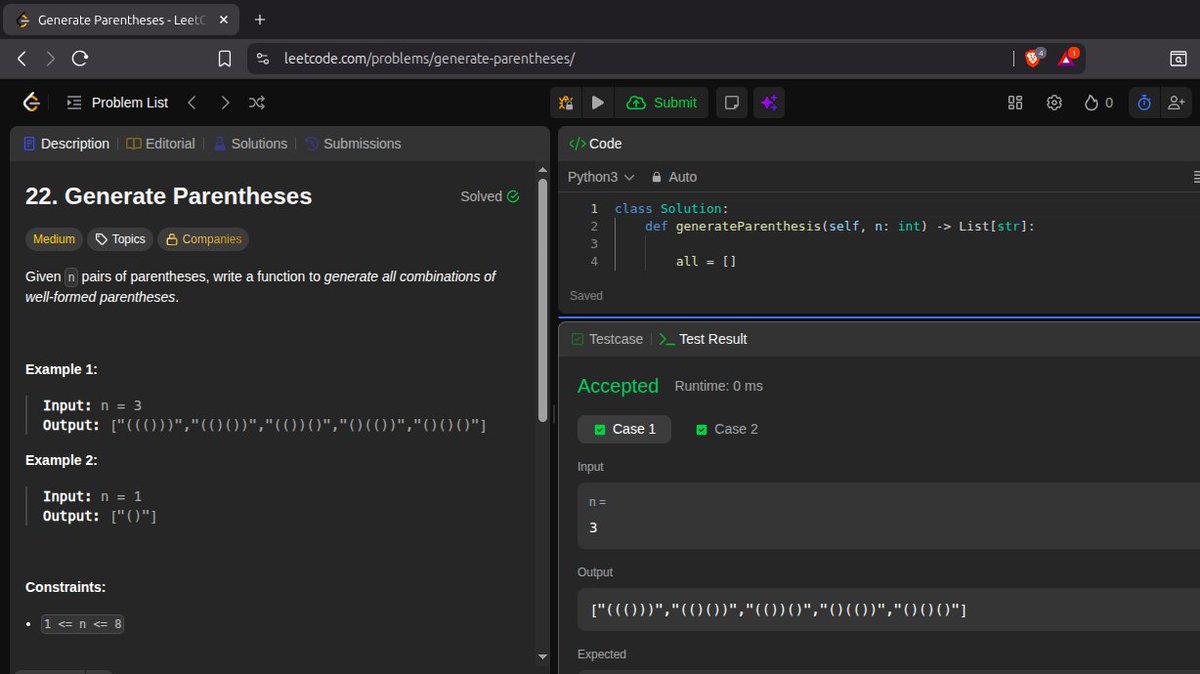Click the streak flame counter
The height and width of the screenshot is (674, 1200).
[x=1099, y=102]
